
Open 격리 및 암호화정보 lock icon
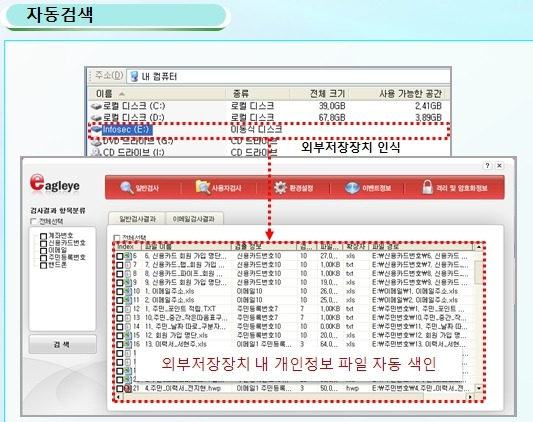[427, 187]
